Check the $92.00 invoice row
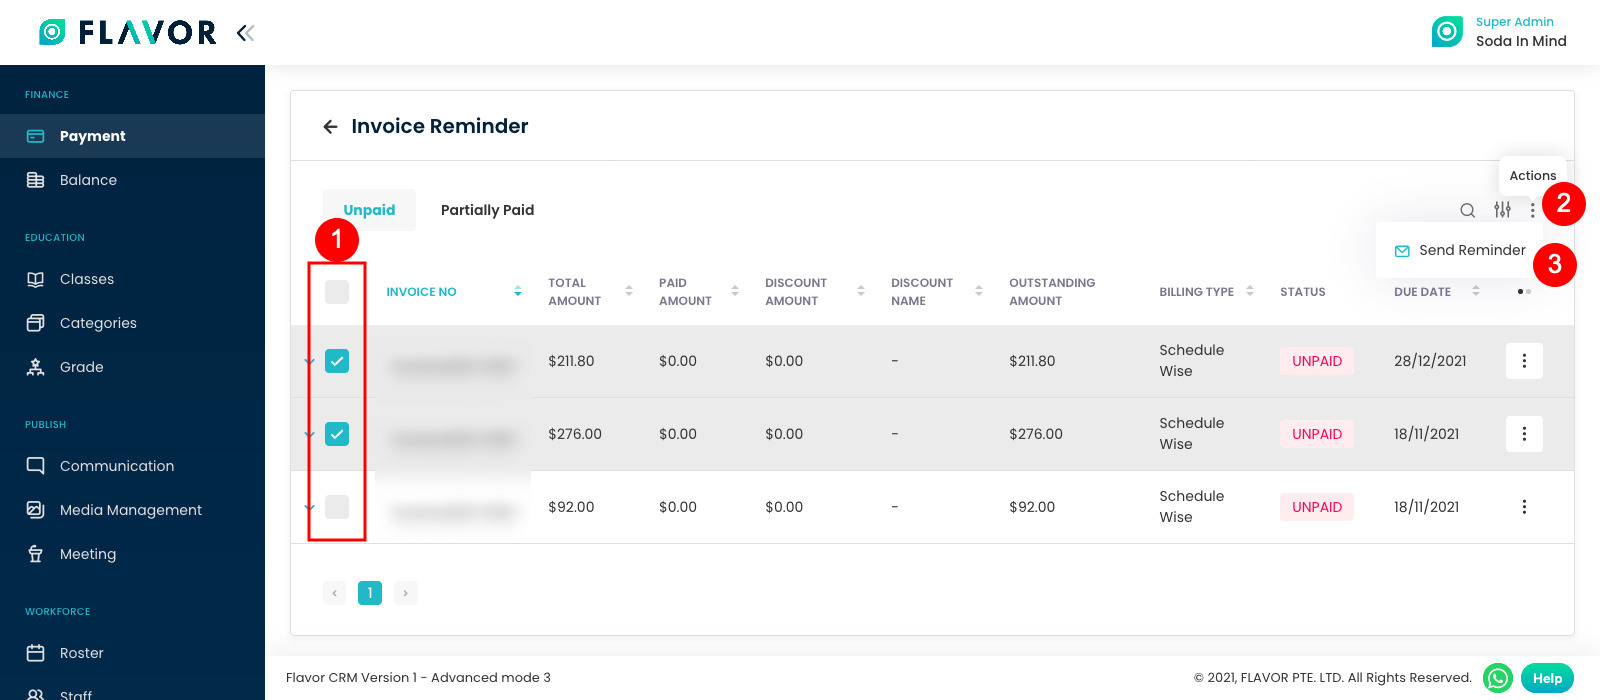The image size is (1600, 700). (x=336, y=506)
